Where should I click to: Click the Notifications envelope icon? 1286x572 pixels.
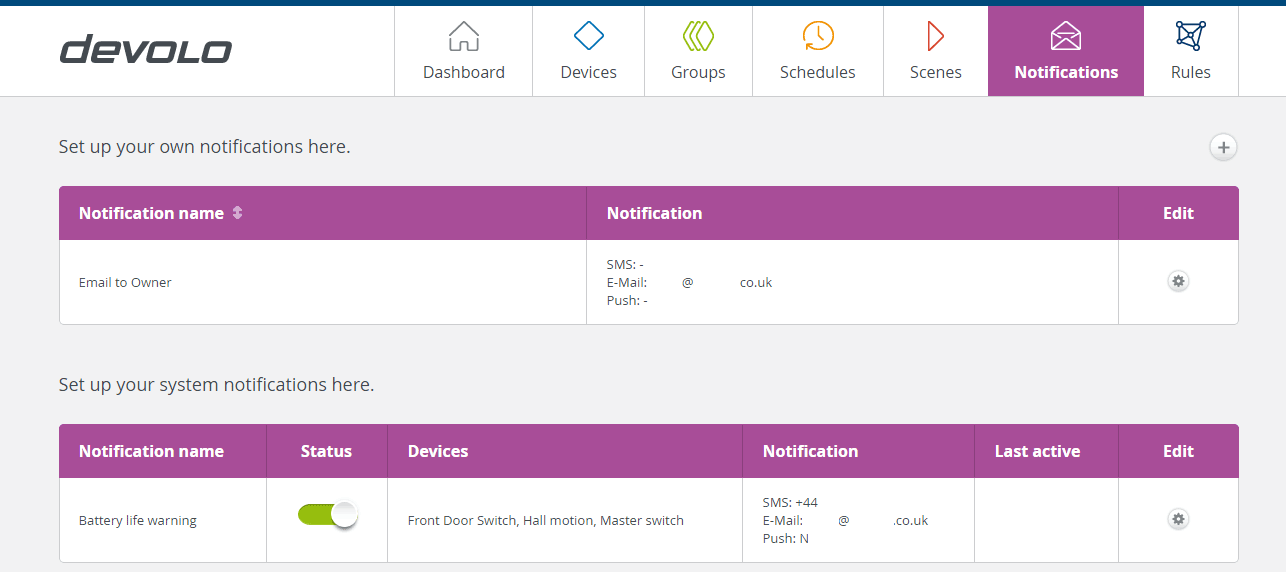click(x=1066, y=37)
